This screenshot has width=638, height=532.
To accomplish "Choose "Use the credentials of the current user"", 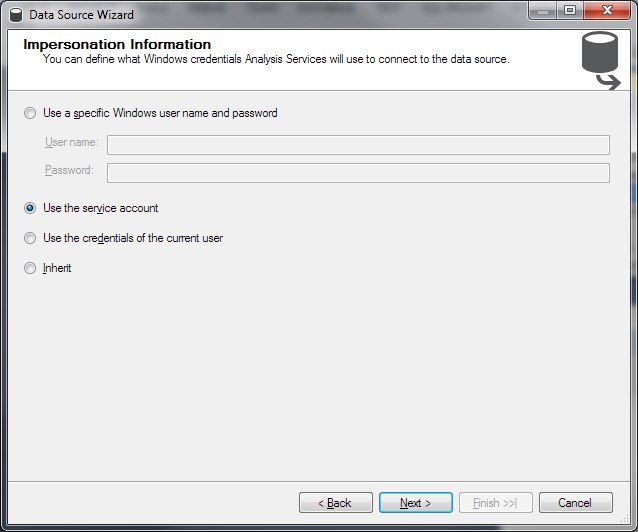I will 30,238.
